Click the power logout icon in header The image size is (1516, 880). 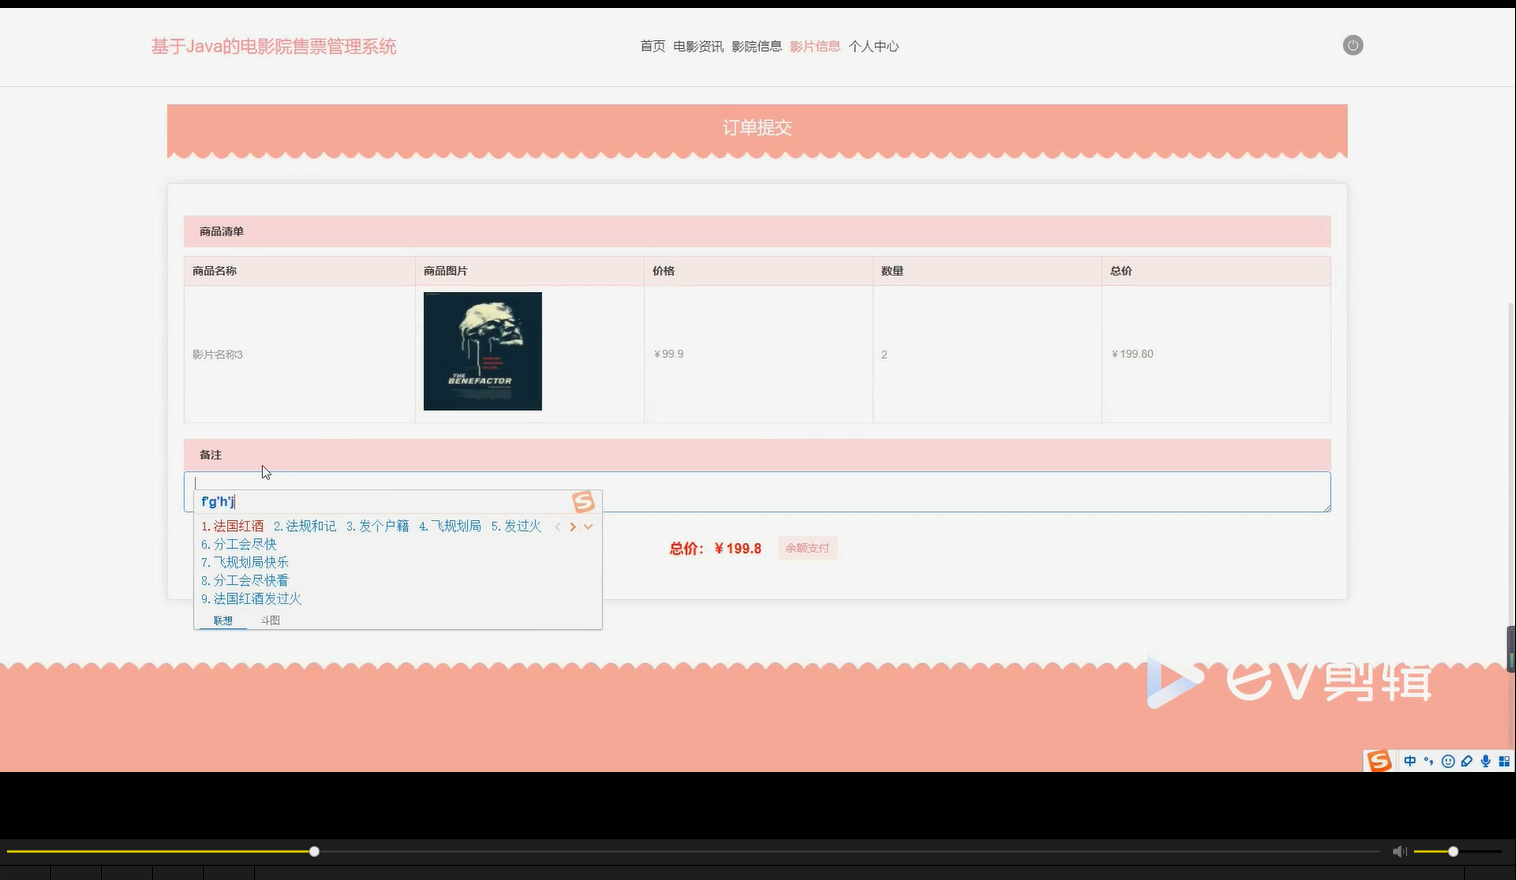[1352, 45]
